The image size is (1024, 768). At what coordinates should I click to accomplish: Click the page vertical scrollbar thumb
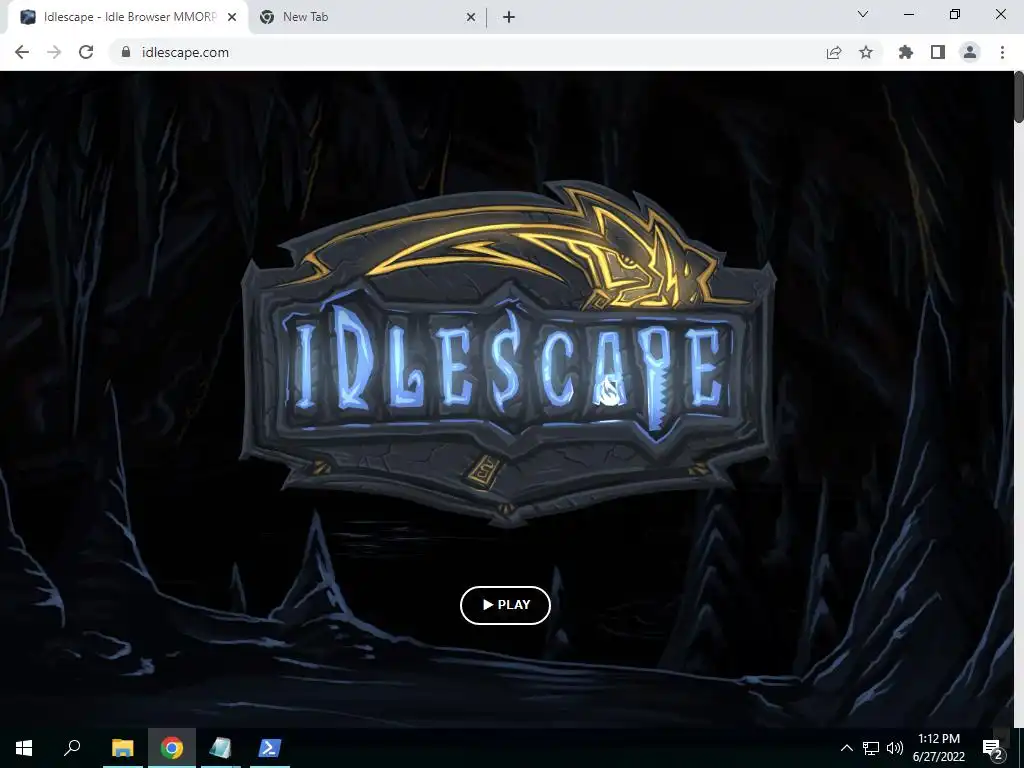pos(1018,96)
